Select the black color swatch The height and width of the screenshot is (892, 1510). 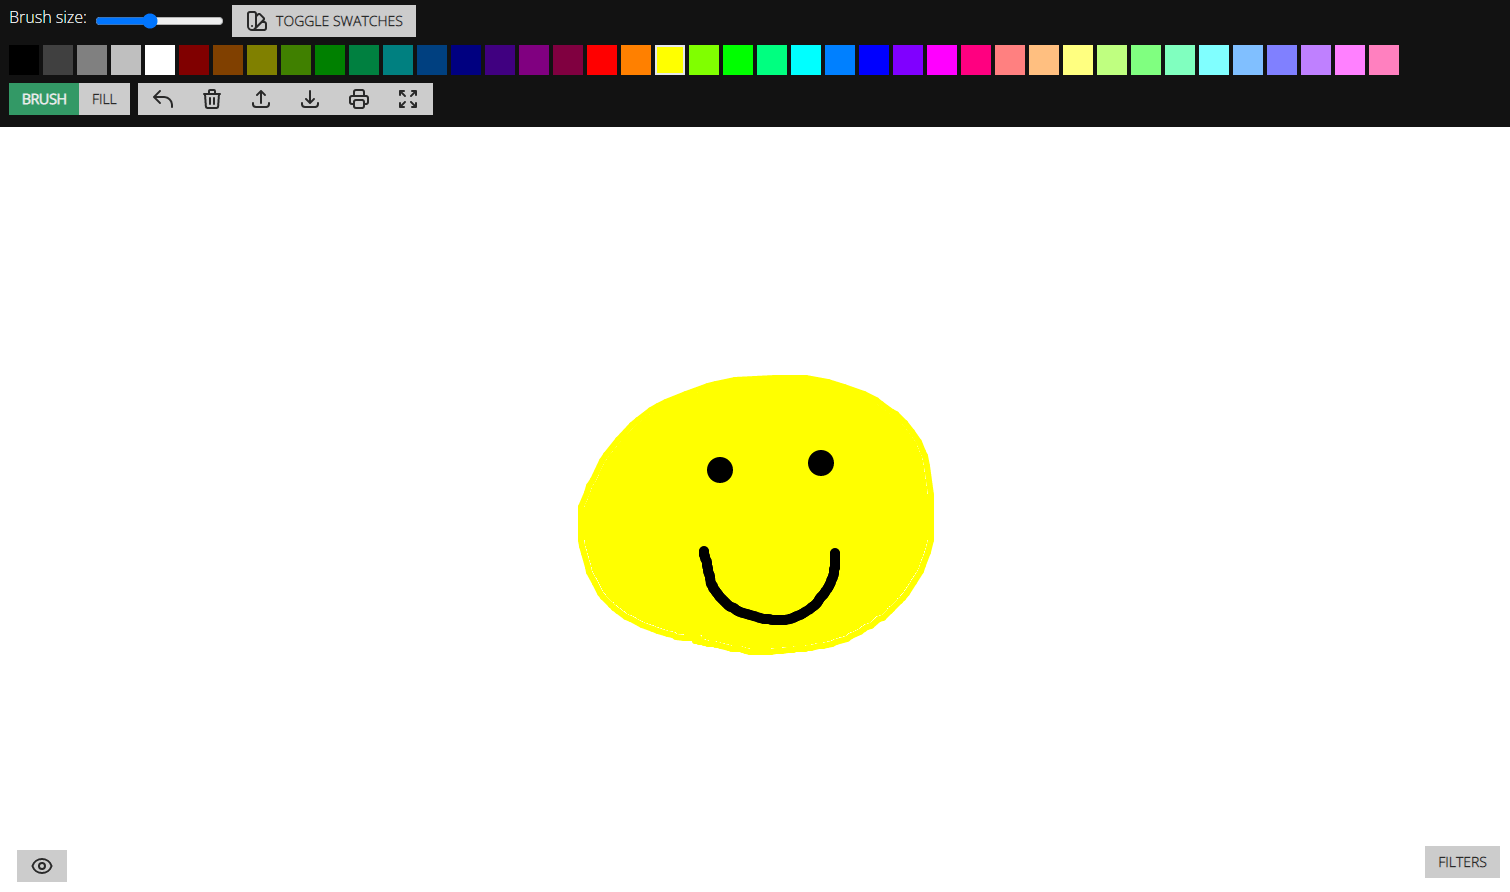tap(22, 60)
